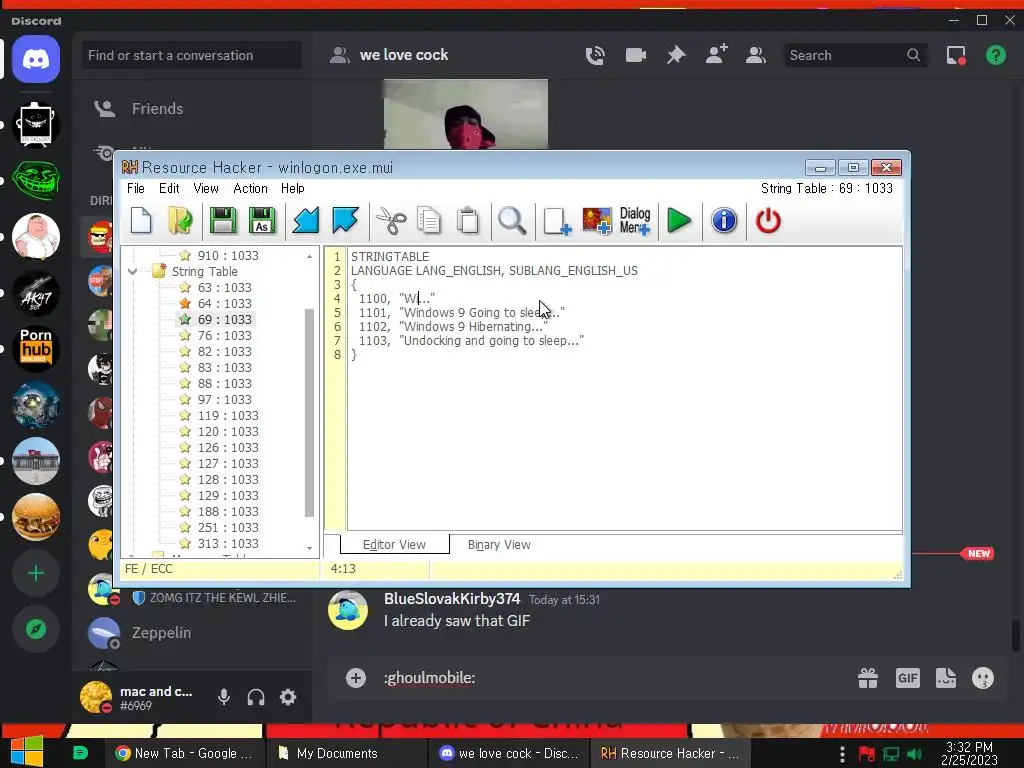The height and width of the screenshot is (768, 1024).
Task: Click blue arrow pointing down-left in toolbar
Action: tap(305, 221)
